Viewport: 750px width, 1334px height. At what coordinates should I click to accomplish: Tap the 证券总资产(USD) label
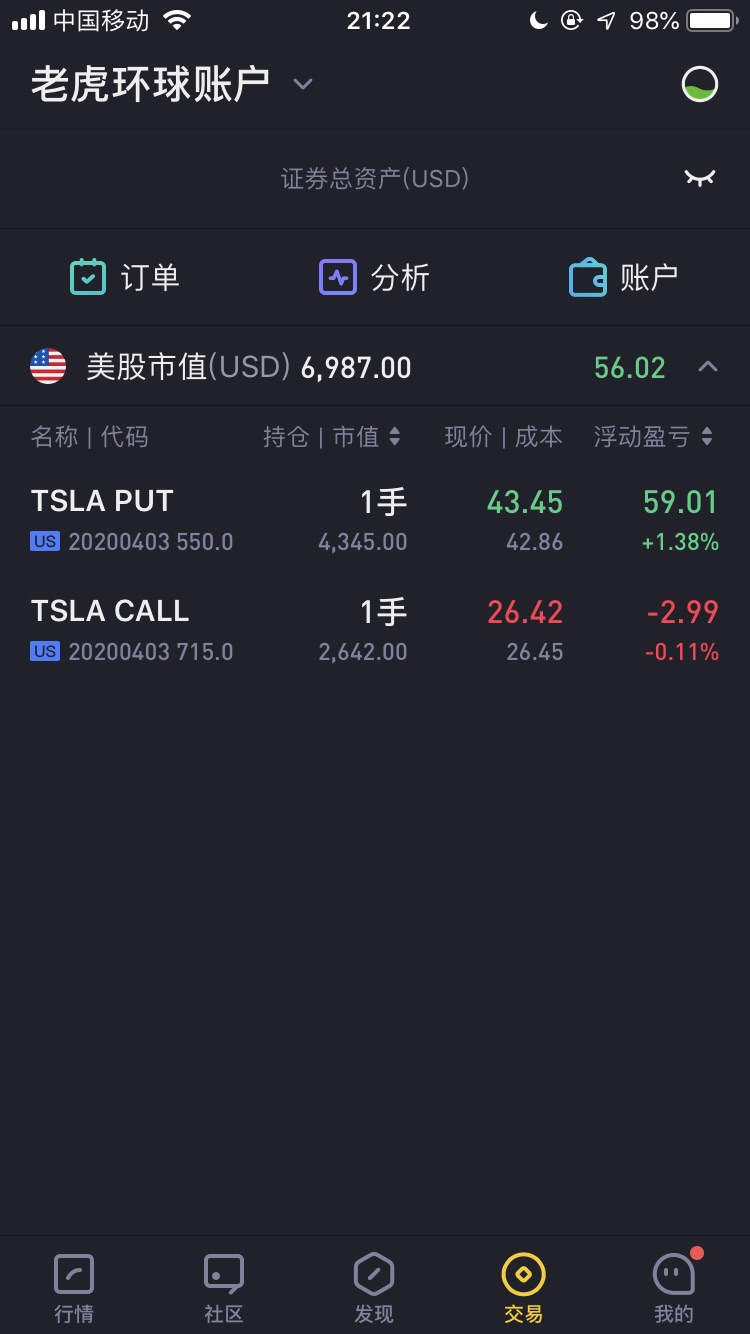375,179
